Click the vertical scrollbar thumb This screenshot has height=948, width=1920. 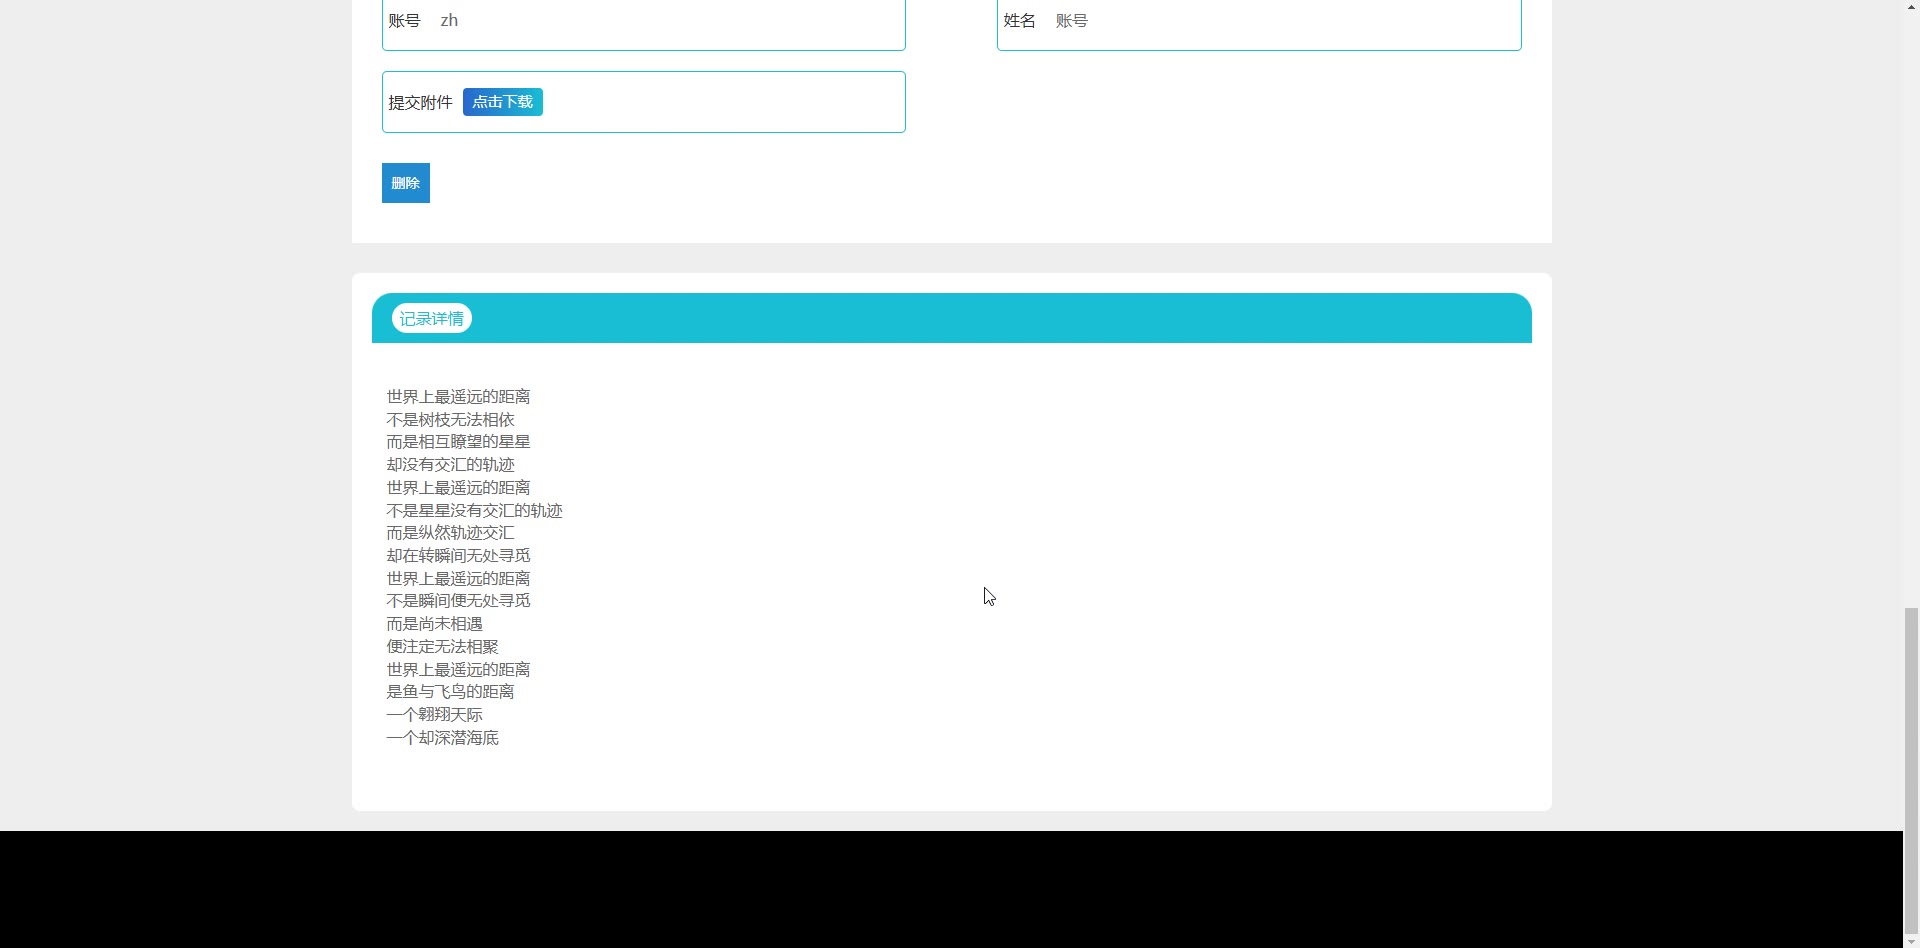coord(1911,769)
